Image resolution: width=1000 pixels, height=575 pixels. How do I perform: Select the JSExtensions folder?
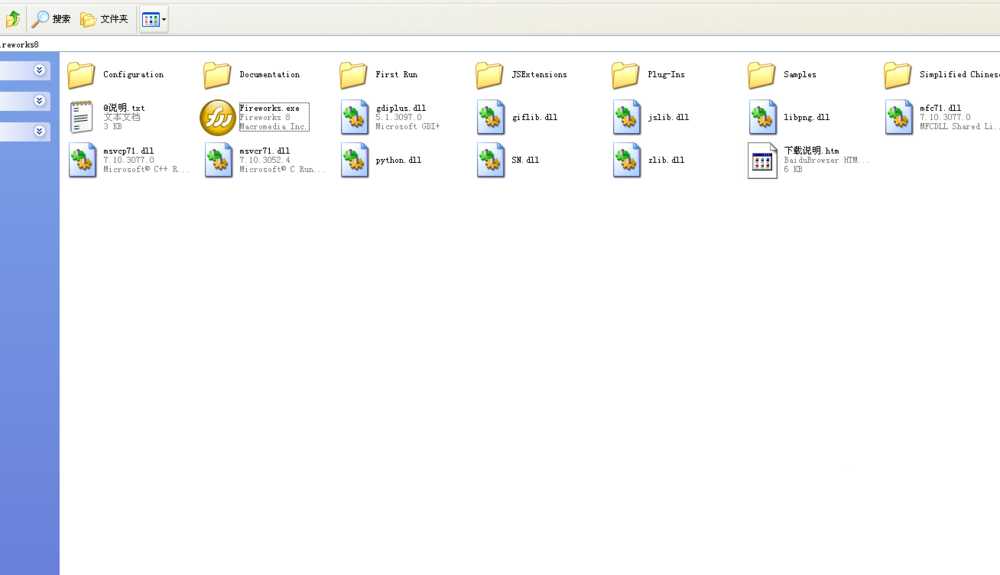coord(490,75)
